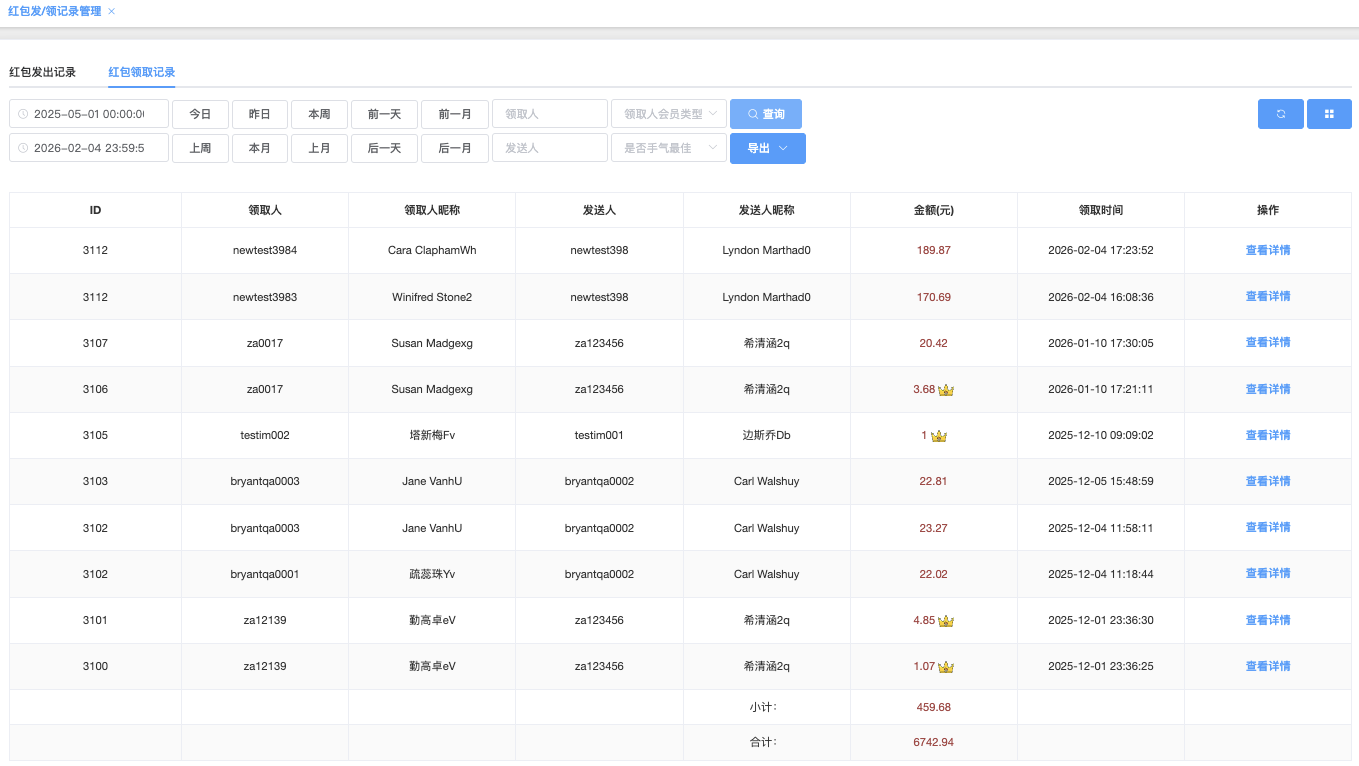
Task: View details for newtest3984 row
Action: pyautogui.click(x=1267, y=250)
